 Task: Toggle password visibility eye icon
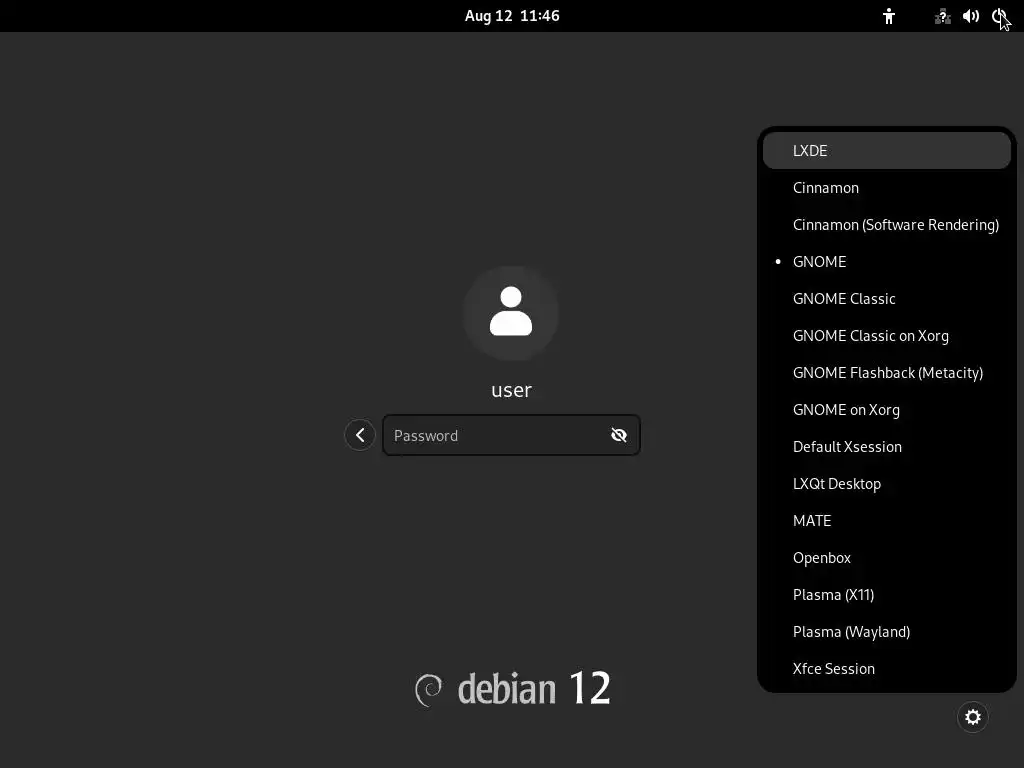pos(618,435)
